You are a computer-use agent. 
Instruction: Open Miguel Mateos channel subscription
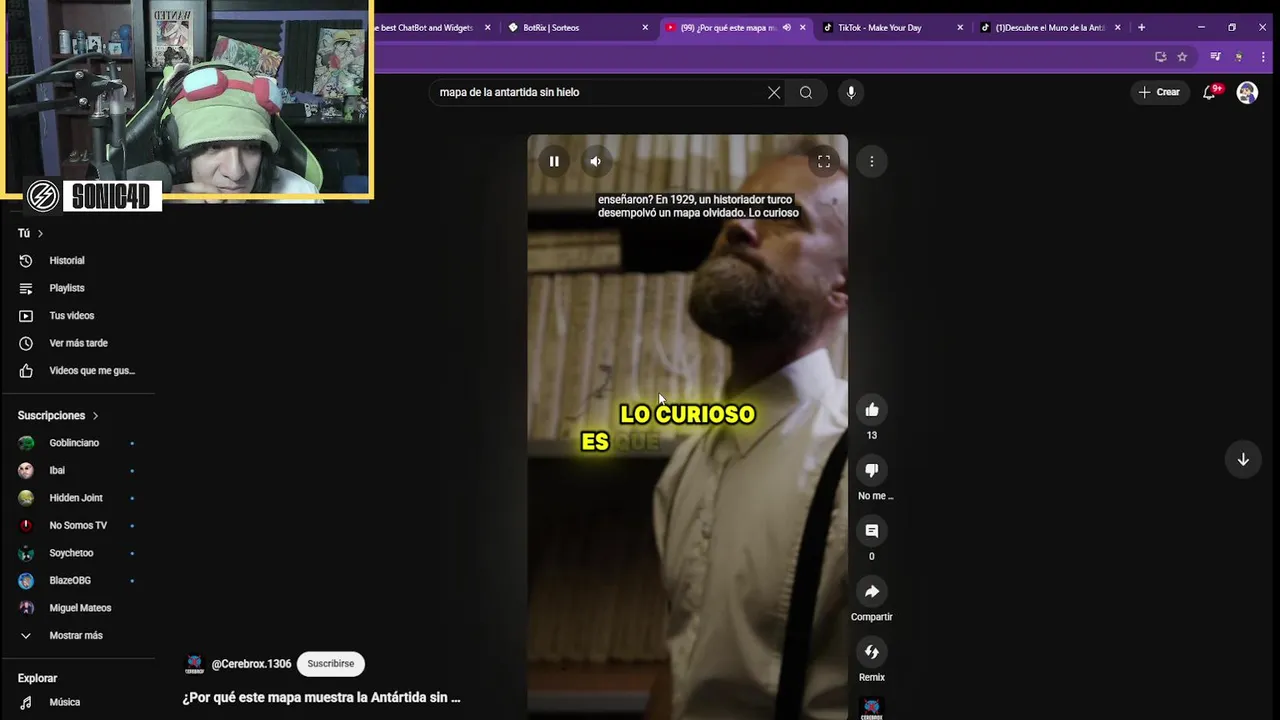pyautogui.click(x=82, y=608)
